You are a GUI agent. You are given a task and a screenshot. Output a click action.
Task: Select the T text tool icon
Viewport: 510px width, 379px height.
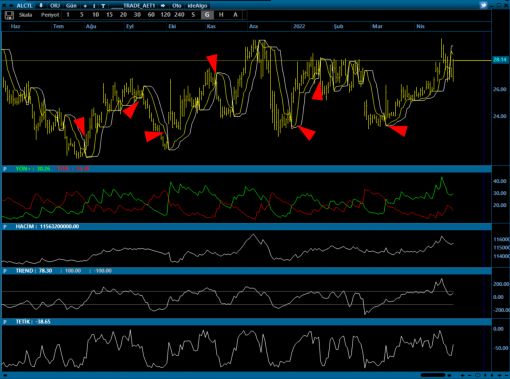coord(103,6)
